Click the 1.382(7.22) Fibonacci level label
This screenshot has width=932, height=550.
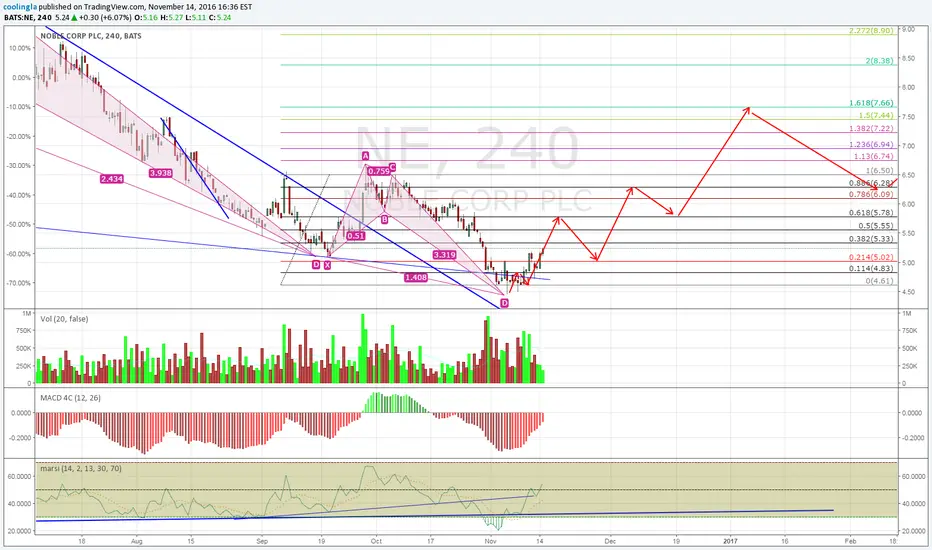(871, 128)
